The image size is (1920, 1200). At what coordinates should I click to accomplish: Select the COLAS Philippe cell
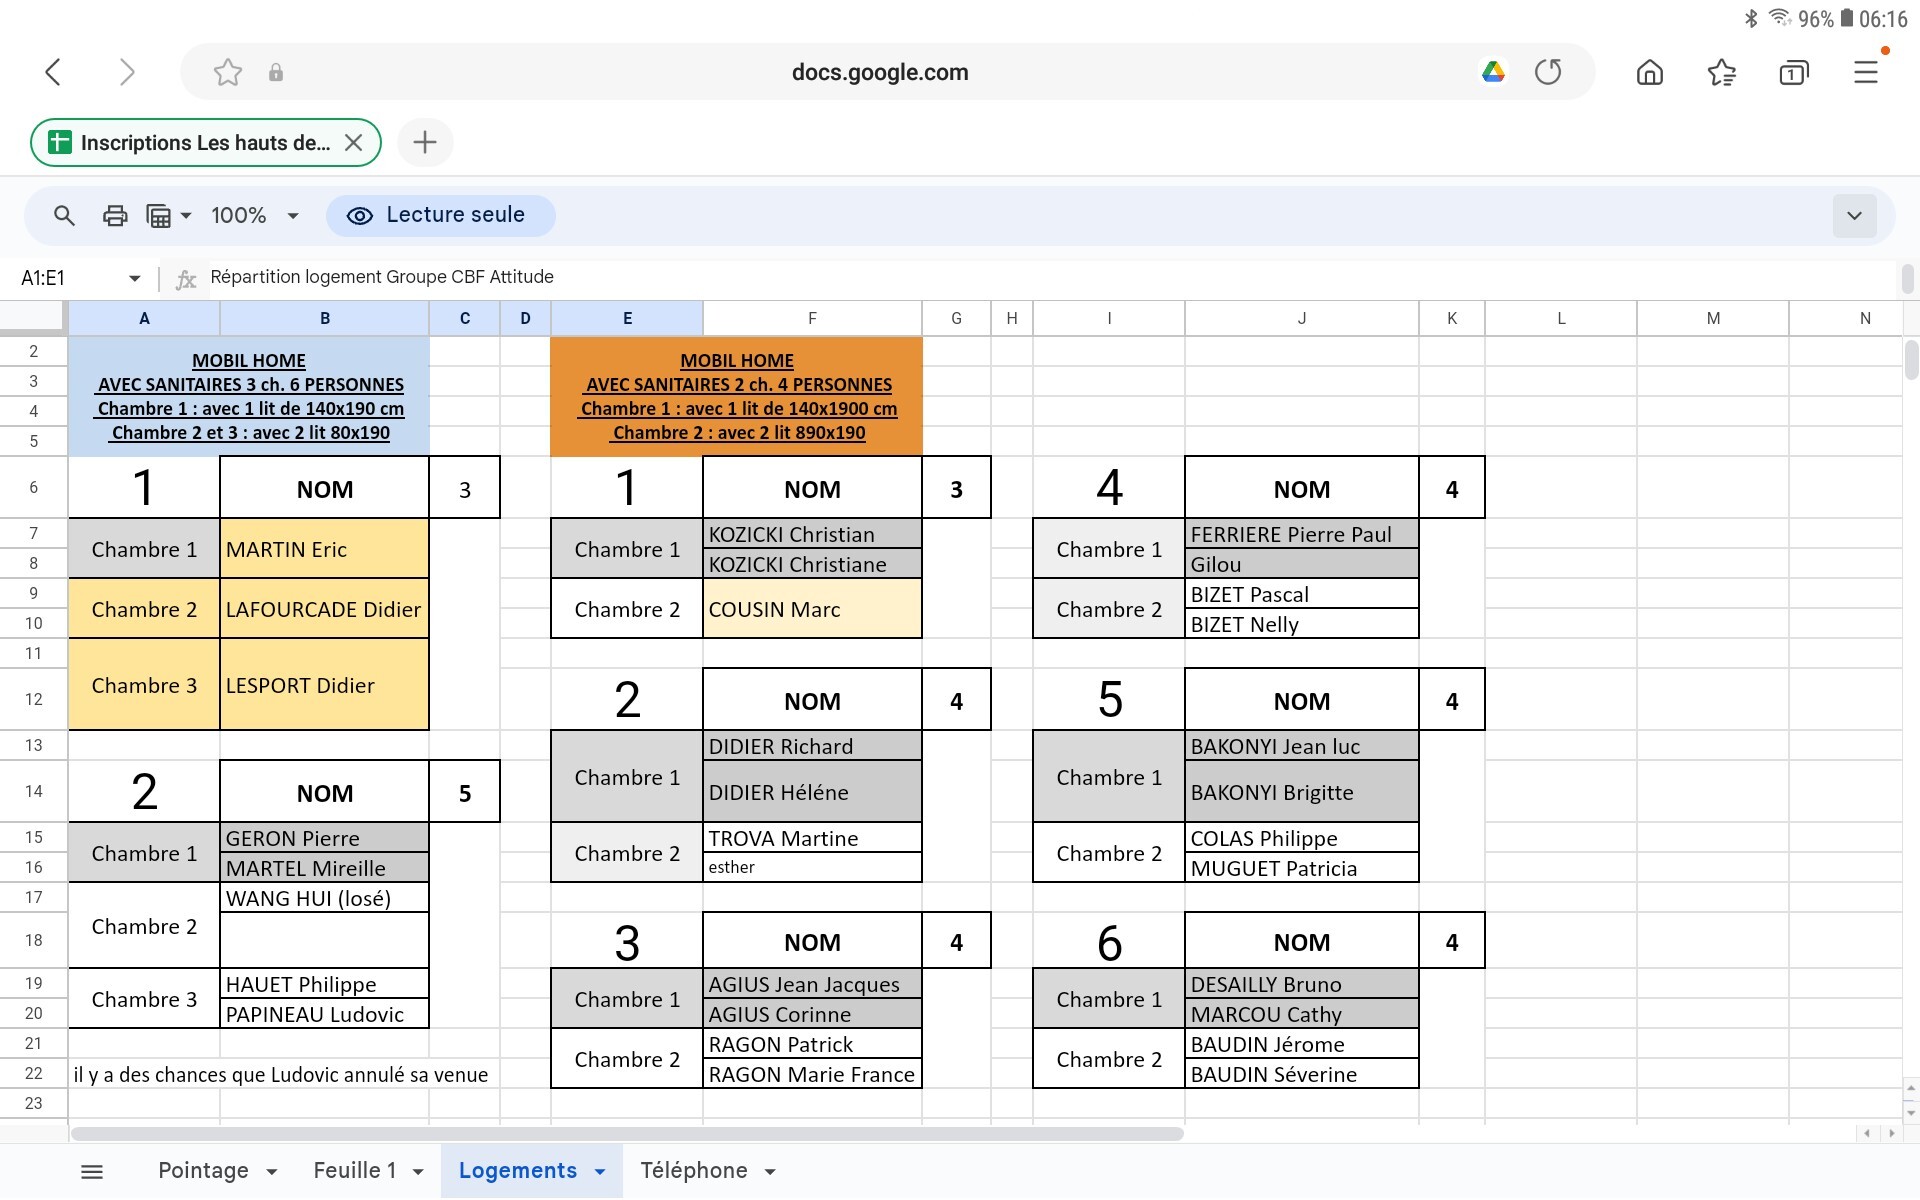1301,837
